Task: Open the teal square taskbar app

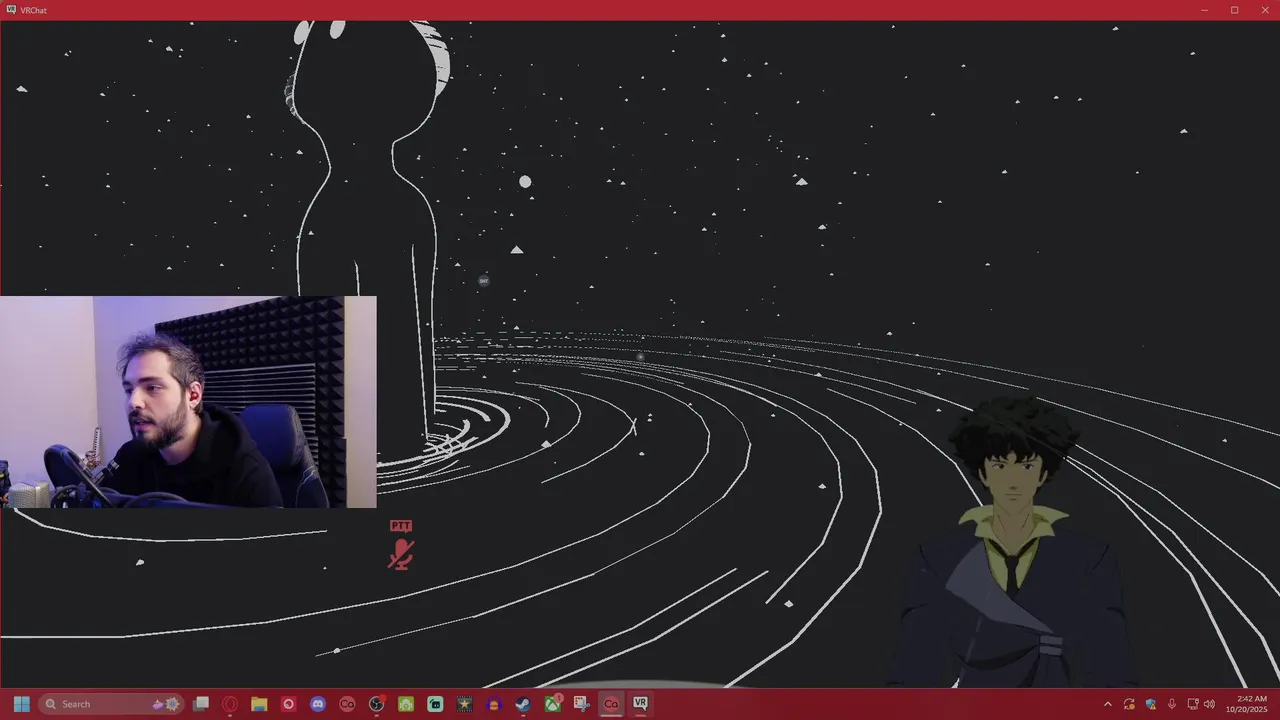Action: (435, 704)
